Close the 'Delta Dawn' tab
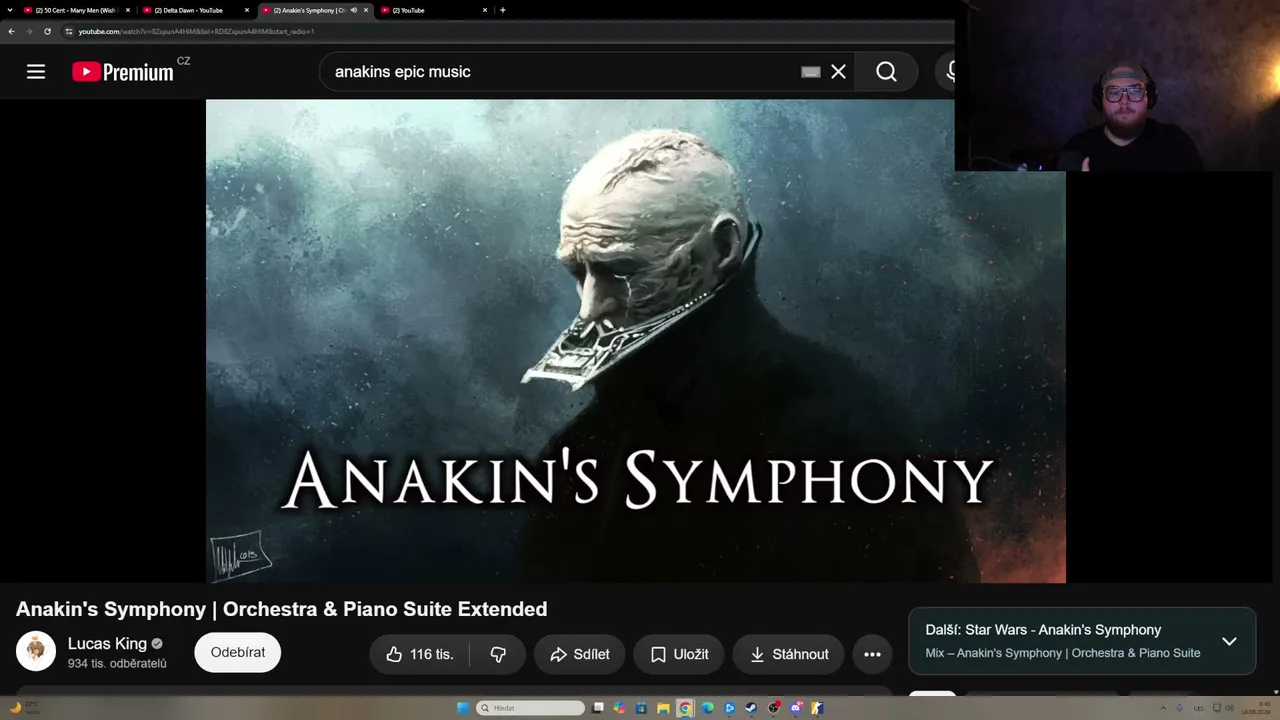 [247, 10]
